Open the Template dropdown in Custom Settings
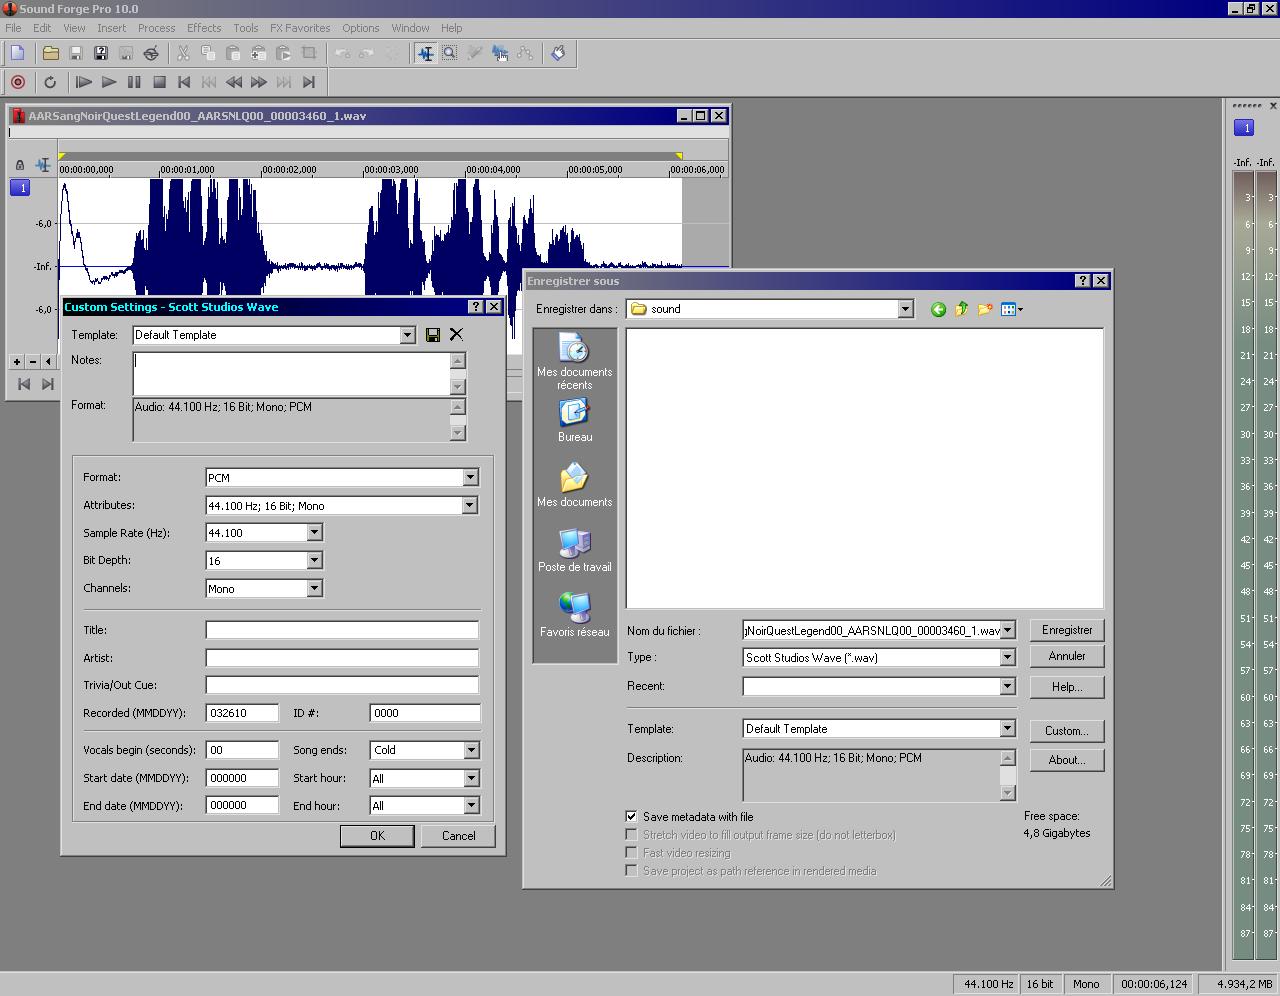Screen dimensions: 1280x996 click(x=407, y=335)
